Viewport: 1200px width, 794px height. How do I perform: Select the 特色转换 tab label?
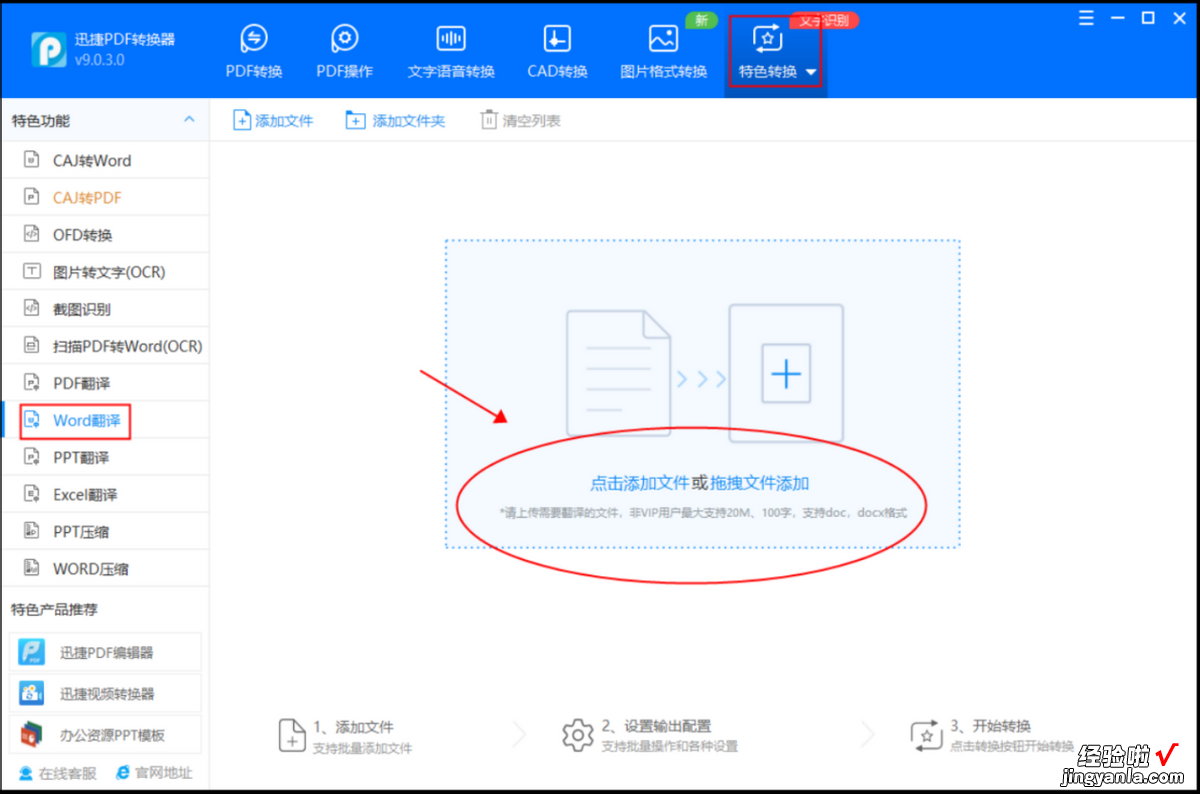pyautogui.click(x=768, y=71)
